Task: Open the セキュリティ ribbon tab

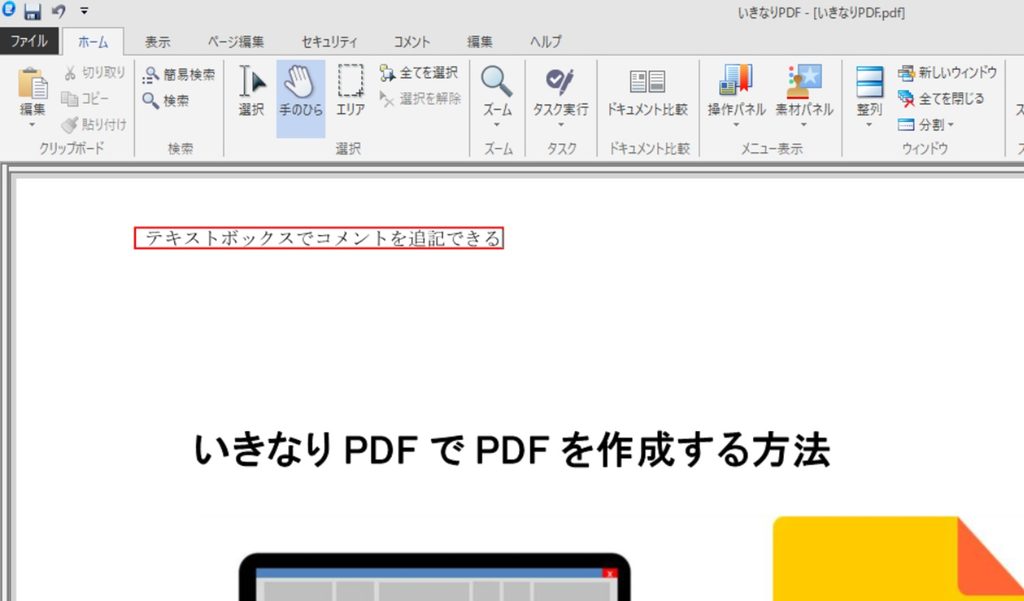Action: point(329,42)
